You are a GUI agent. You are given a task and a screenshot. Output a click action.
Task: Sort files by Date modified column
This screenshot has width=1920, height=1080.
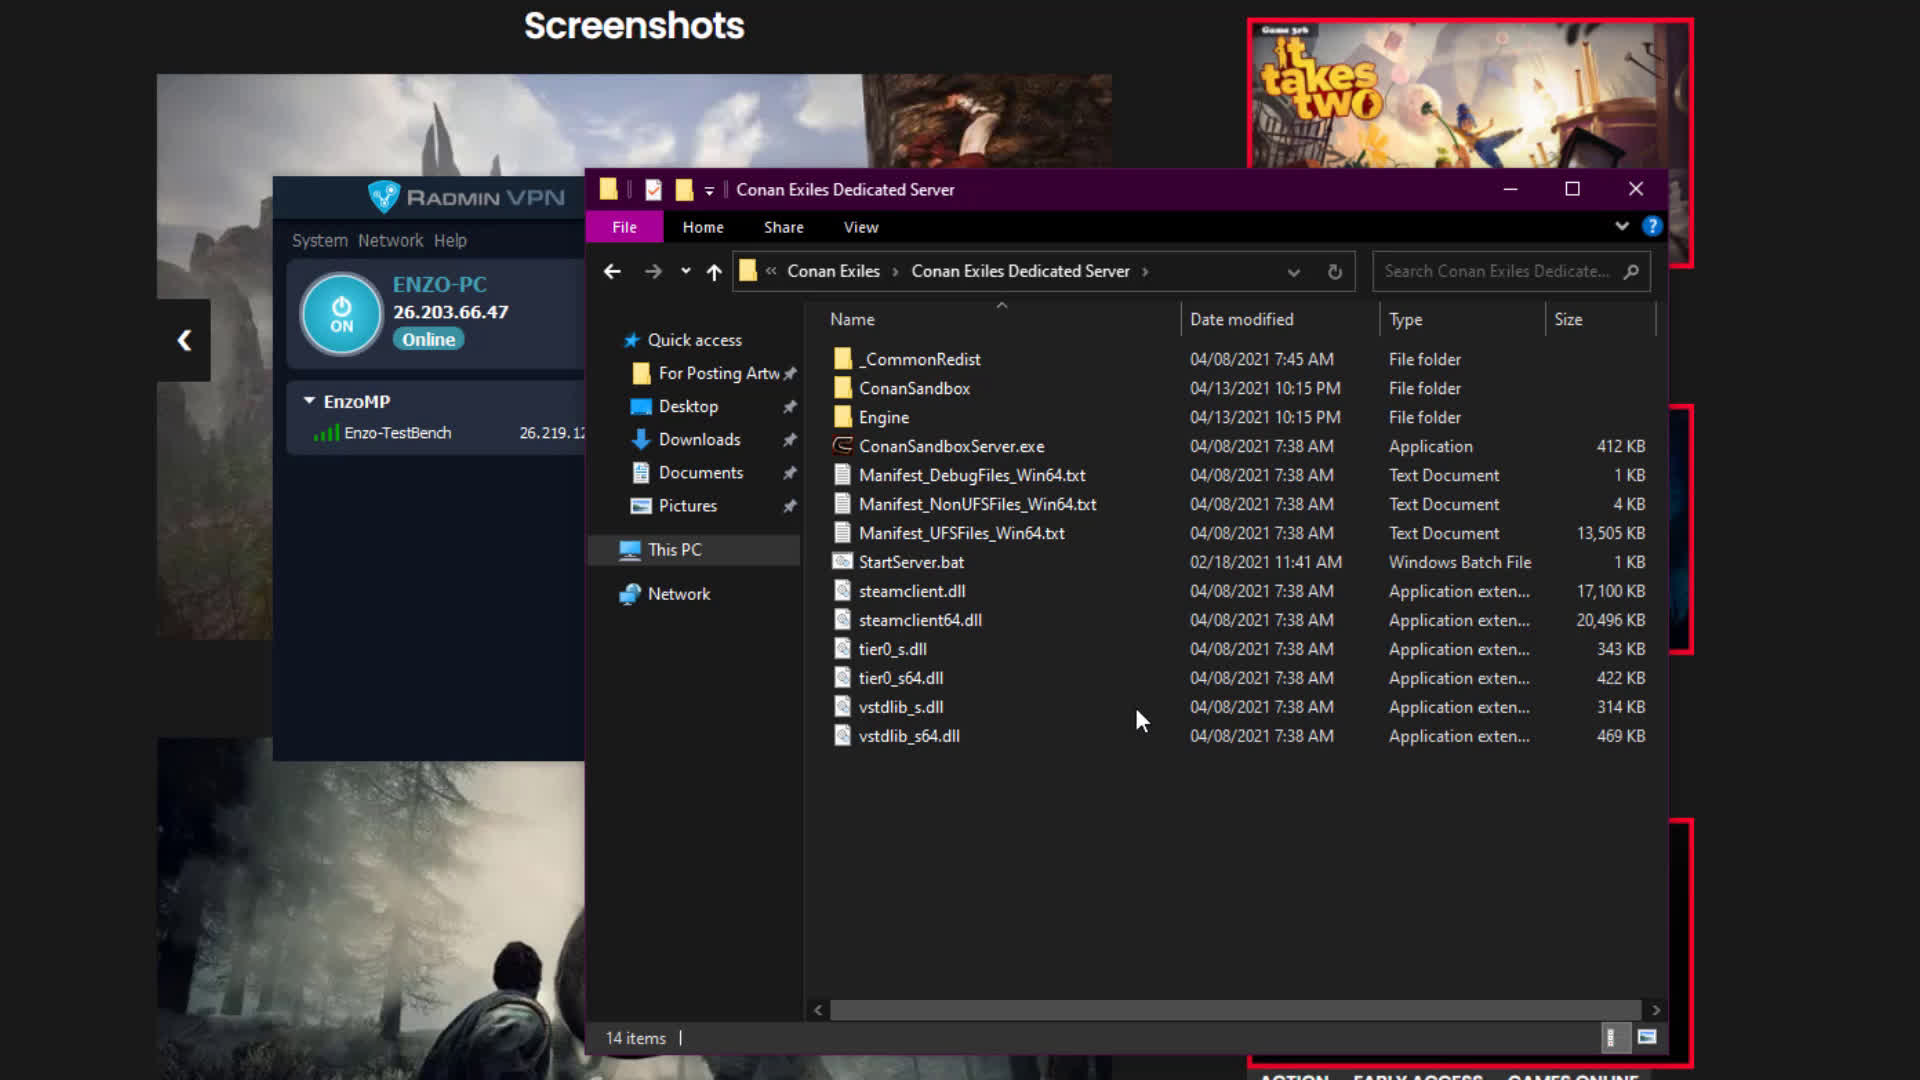1241,319
